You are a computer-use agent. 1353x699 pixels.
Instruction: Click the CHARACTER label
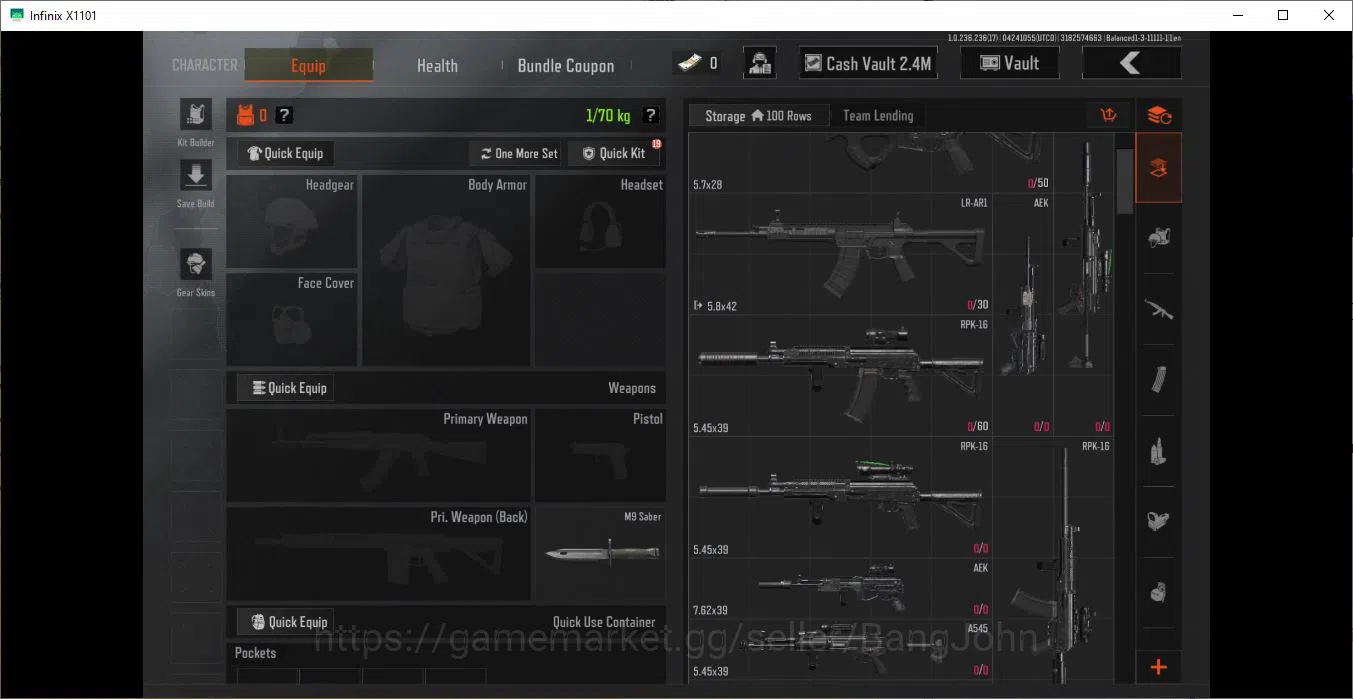(205, 65)
